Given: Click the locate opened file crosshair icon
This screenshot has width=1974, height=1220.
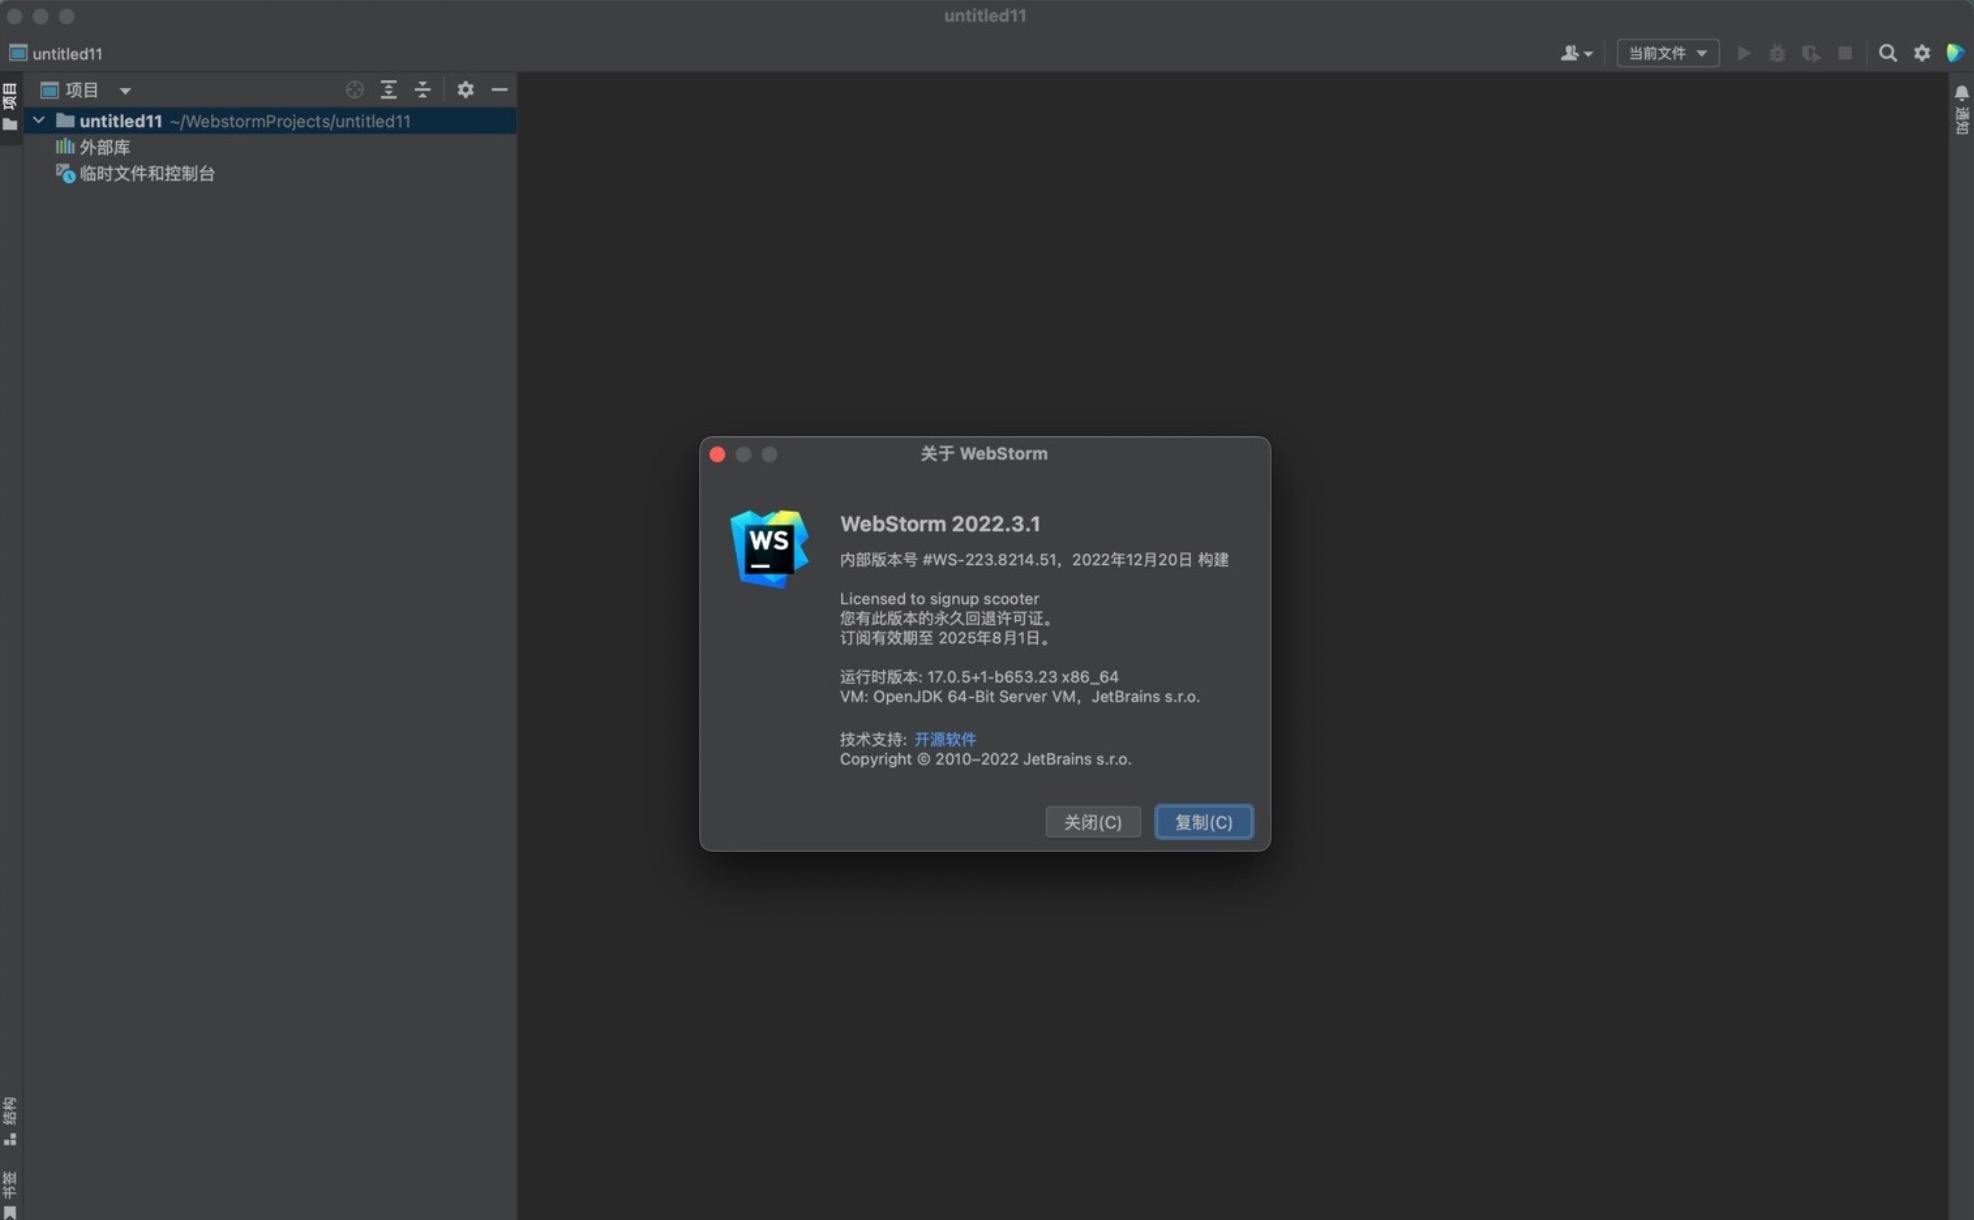Looking at the screenshot, I should (x=354, y=90).
